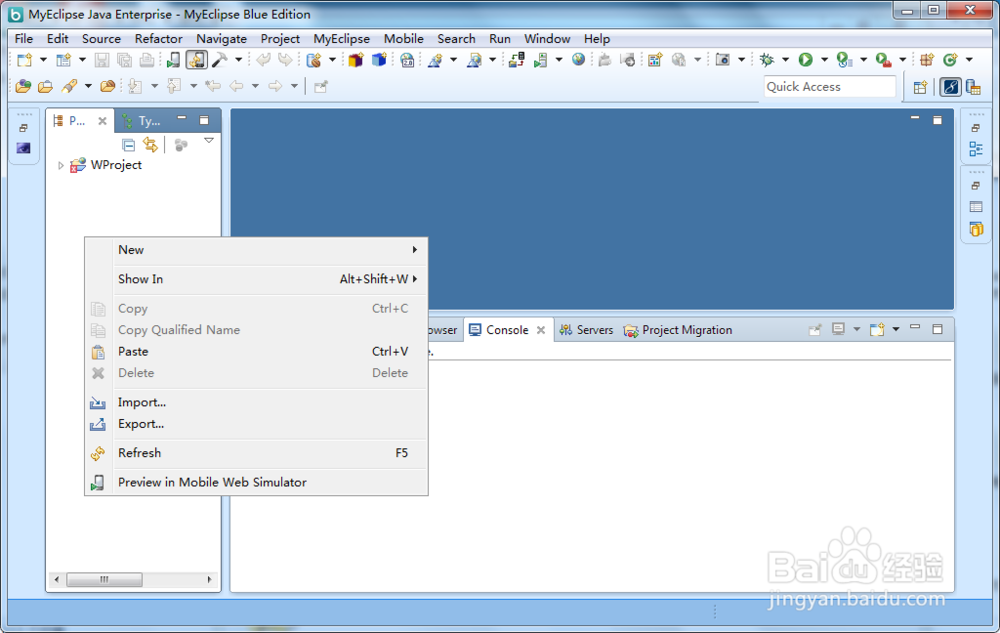Switch to the Project Migration tab
The image size is (1000, 633).
click(678, 330)
